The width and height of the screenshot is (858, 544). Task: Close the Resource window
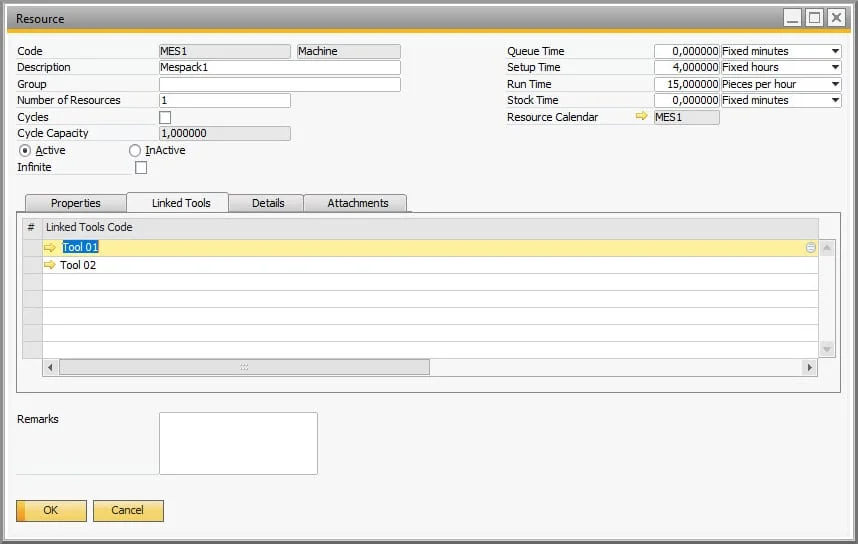(836, 18)
